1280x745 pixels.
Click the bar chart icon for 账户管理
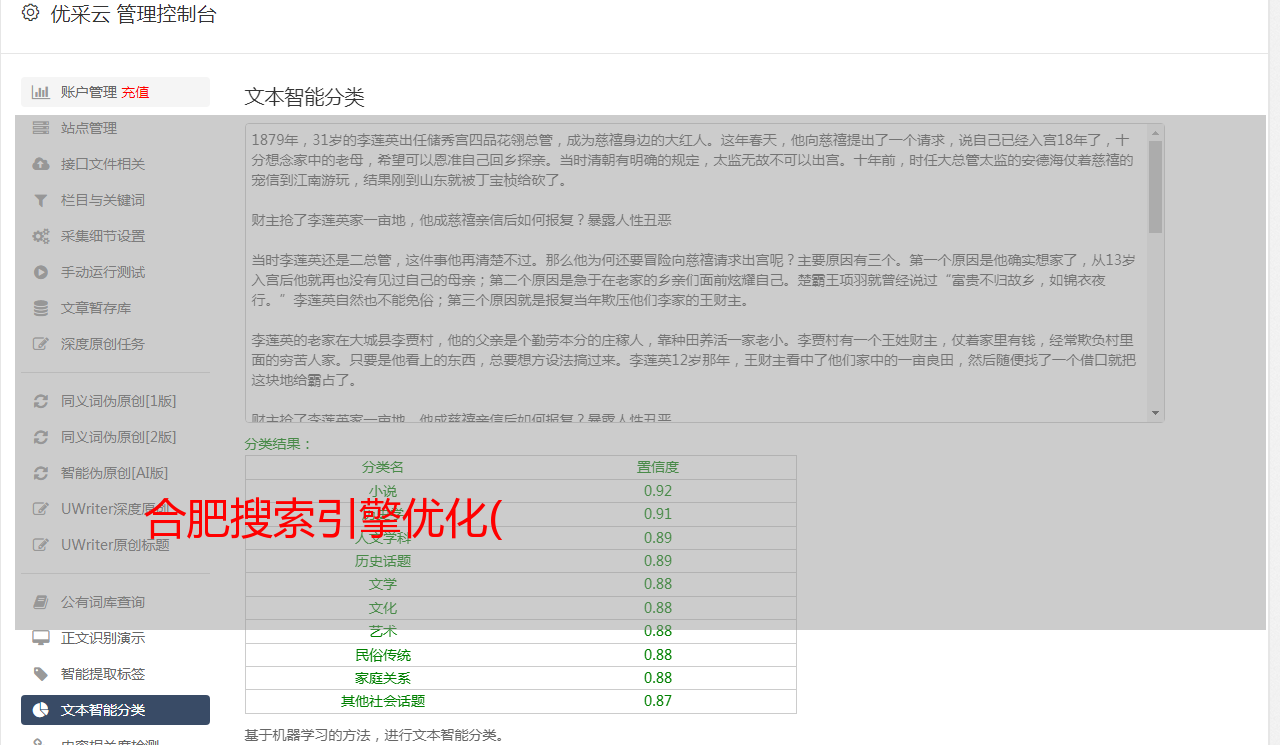click(x=41, y=92)
